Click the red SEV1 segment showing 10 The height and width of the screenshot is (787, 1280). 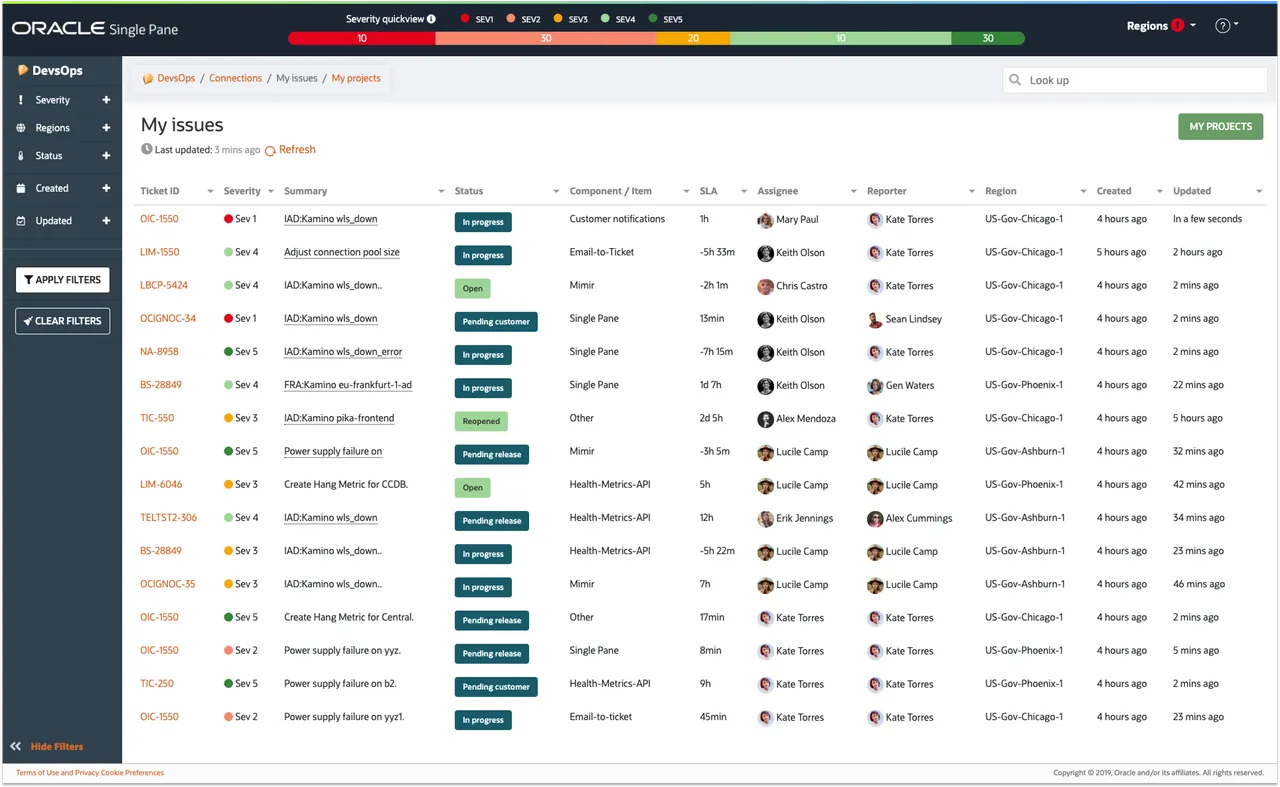tap(362, 39)
